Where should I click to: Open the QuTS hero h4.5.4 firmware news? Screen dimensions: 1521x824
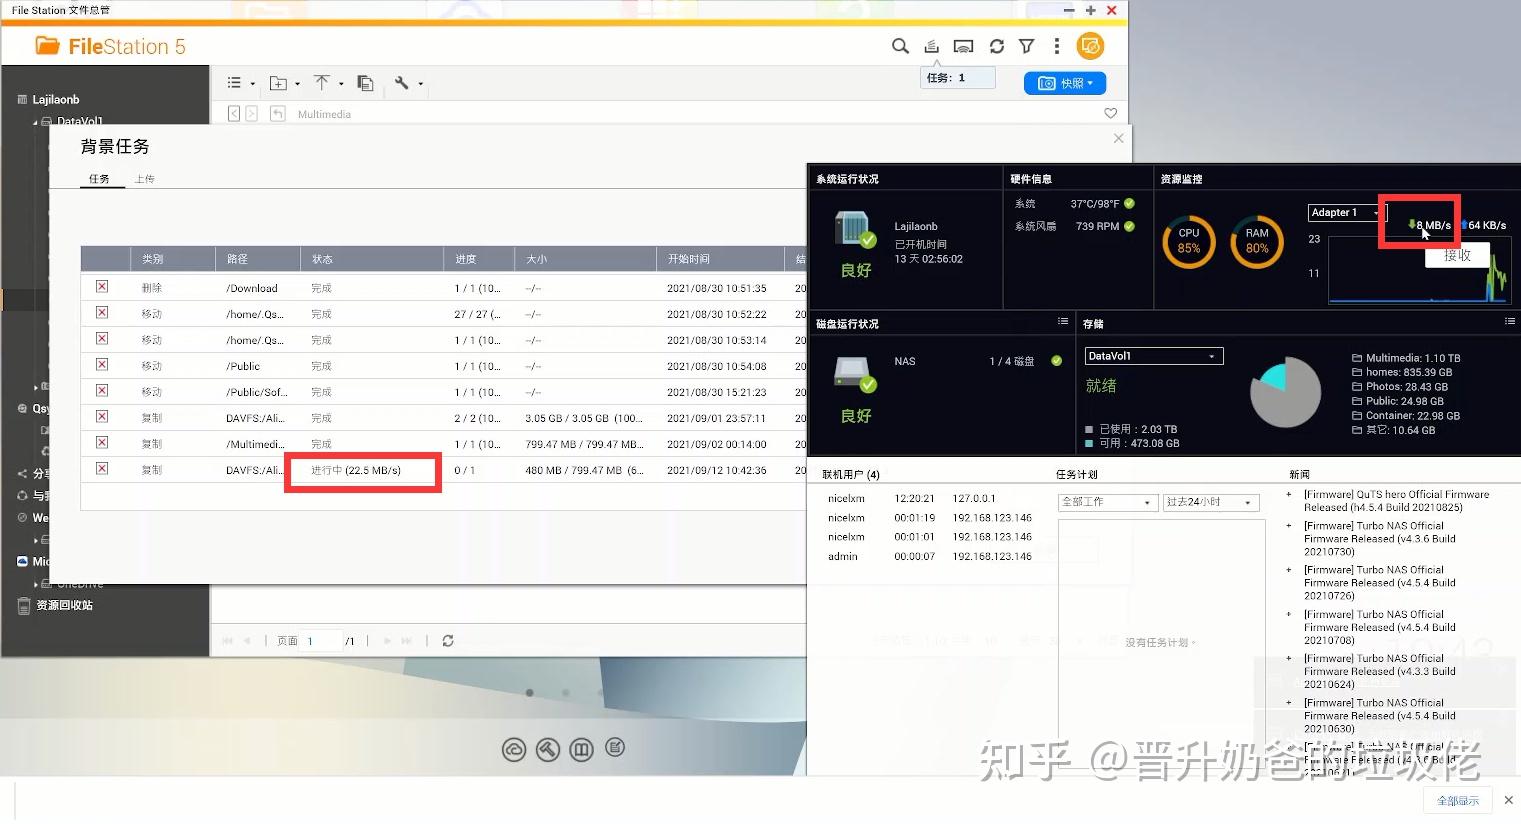tap(1396, 501)
